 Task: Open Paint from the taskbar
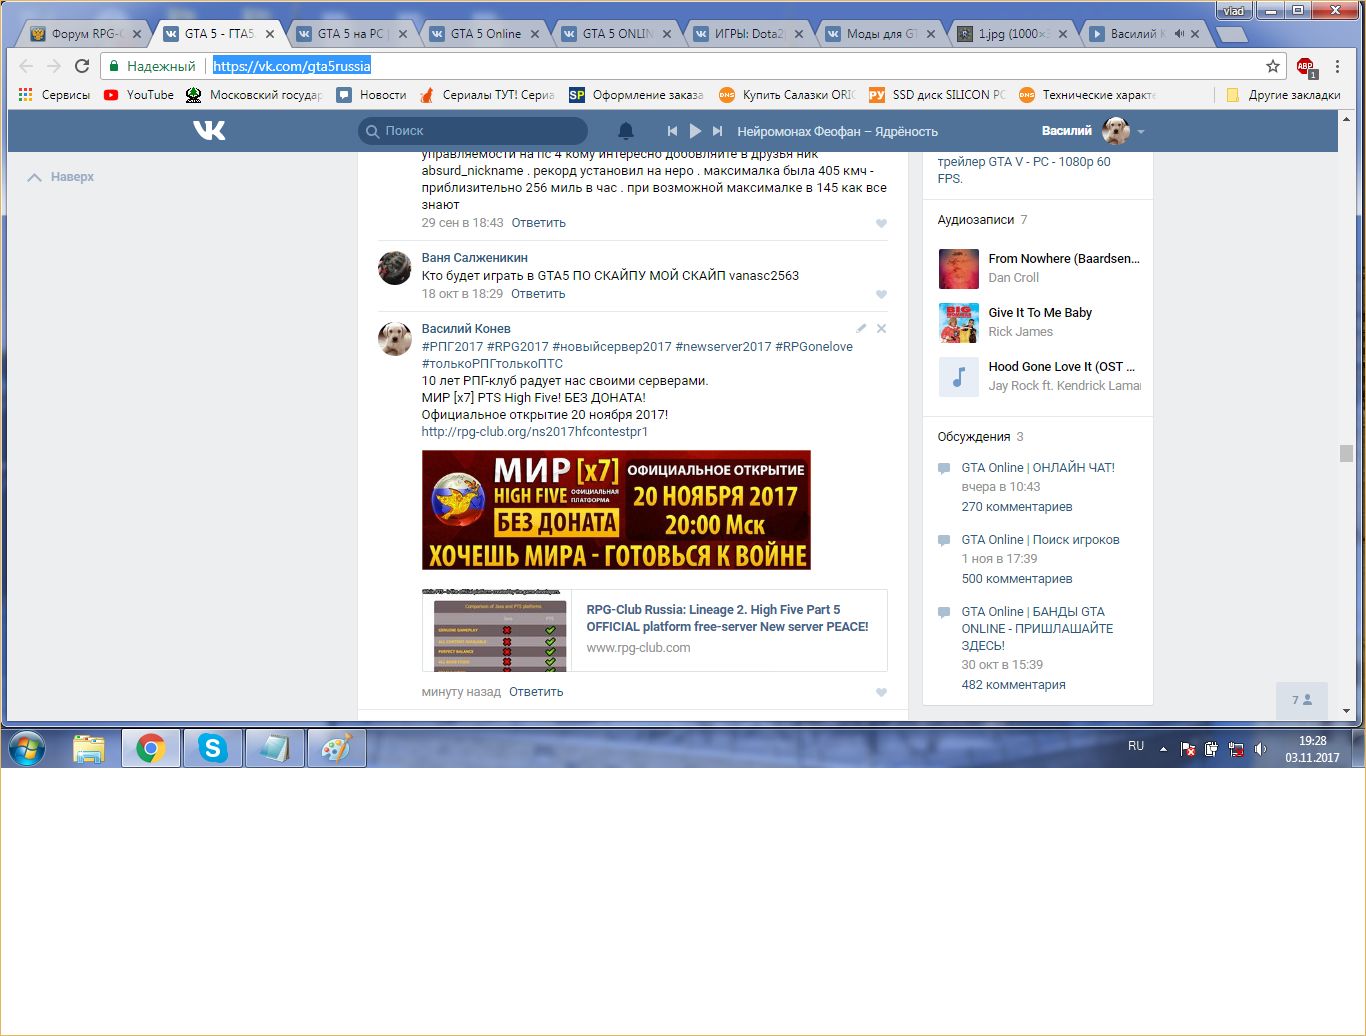[x=337, y=748]
